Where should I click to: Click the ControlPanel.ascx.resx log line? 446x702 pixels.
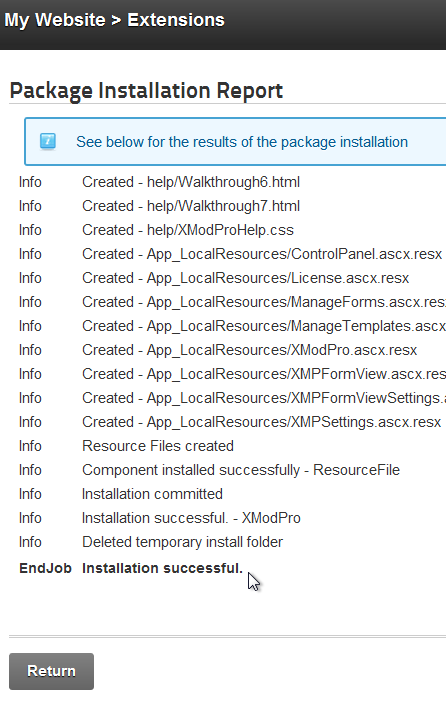(262, 254)
